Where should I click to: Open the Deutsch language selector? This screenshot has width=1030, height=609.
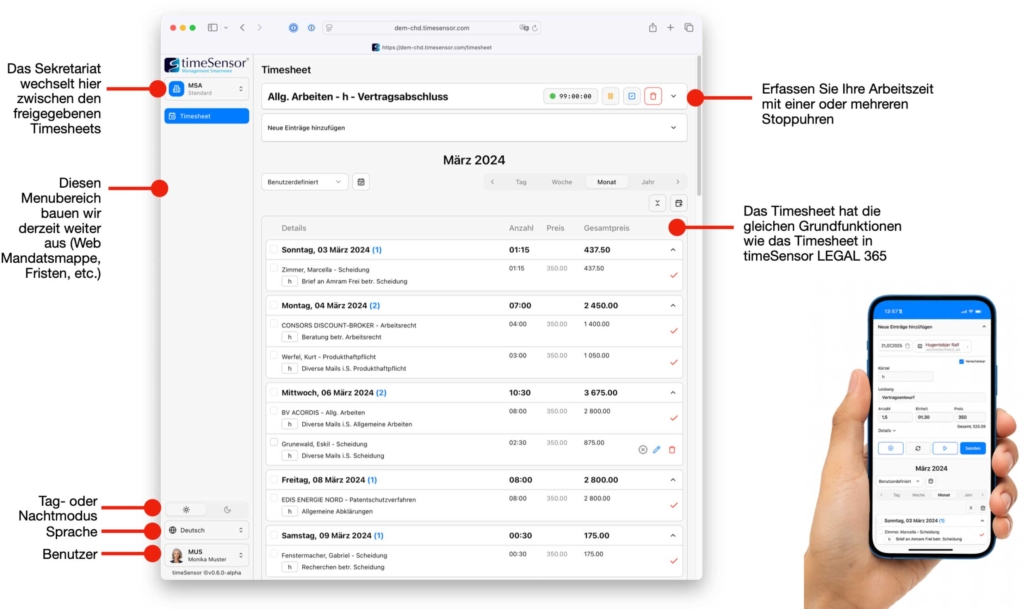point(207,531)
